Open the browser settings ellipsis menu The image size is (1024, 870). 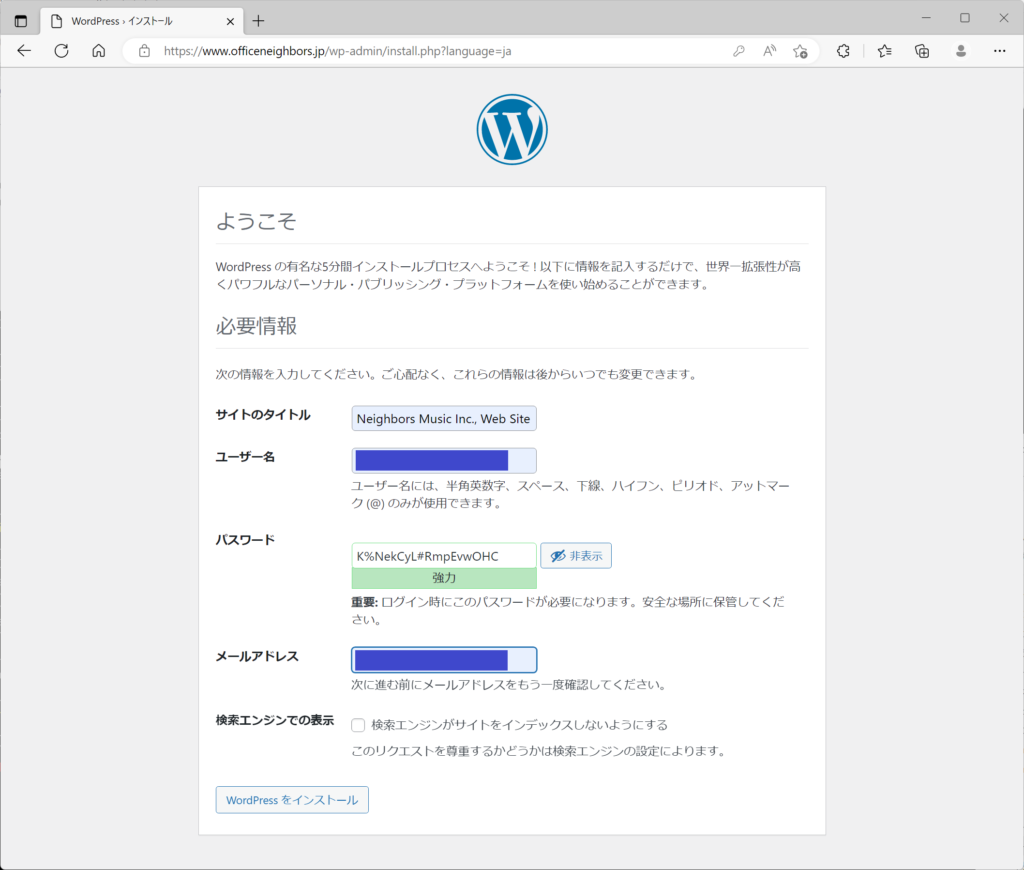(x=999, y=51)
